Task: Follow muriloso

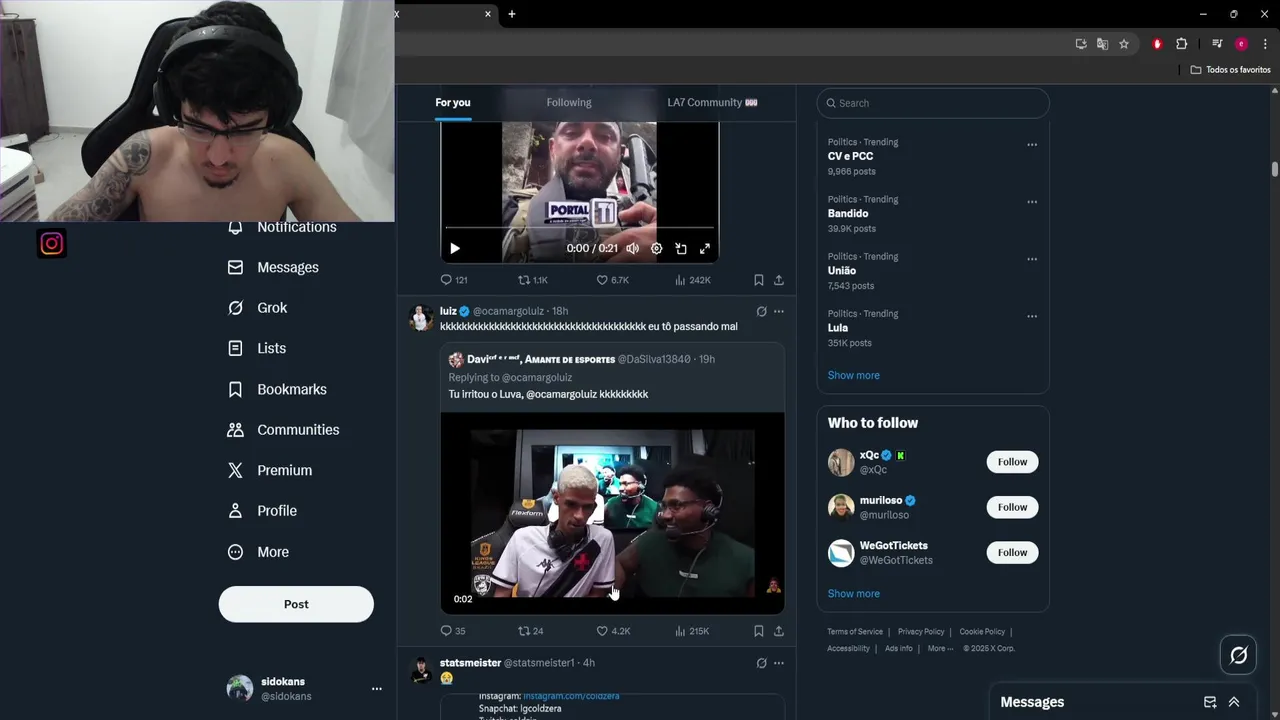Action: click(1012, 507)
